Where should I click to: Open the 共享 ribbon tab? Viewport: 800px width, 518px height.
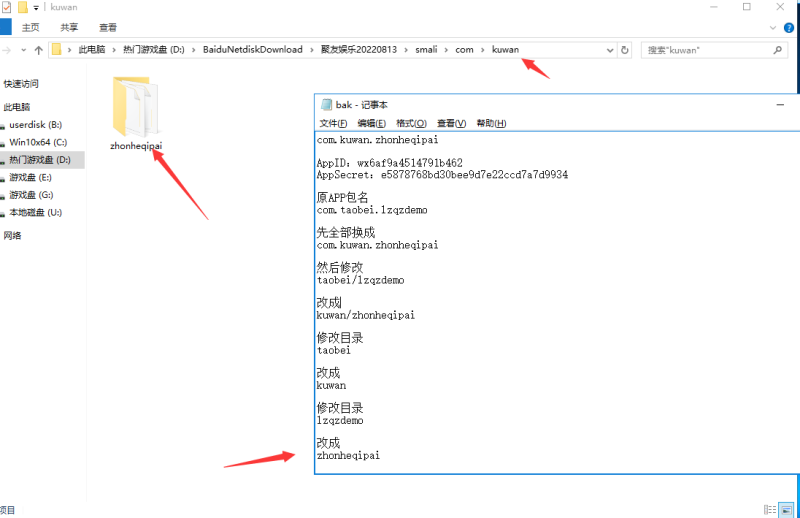69,28
